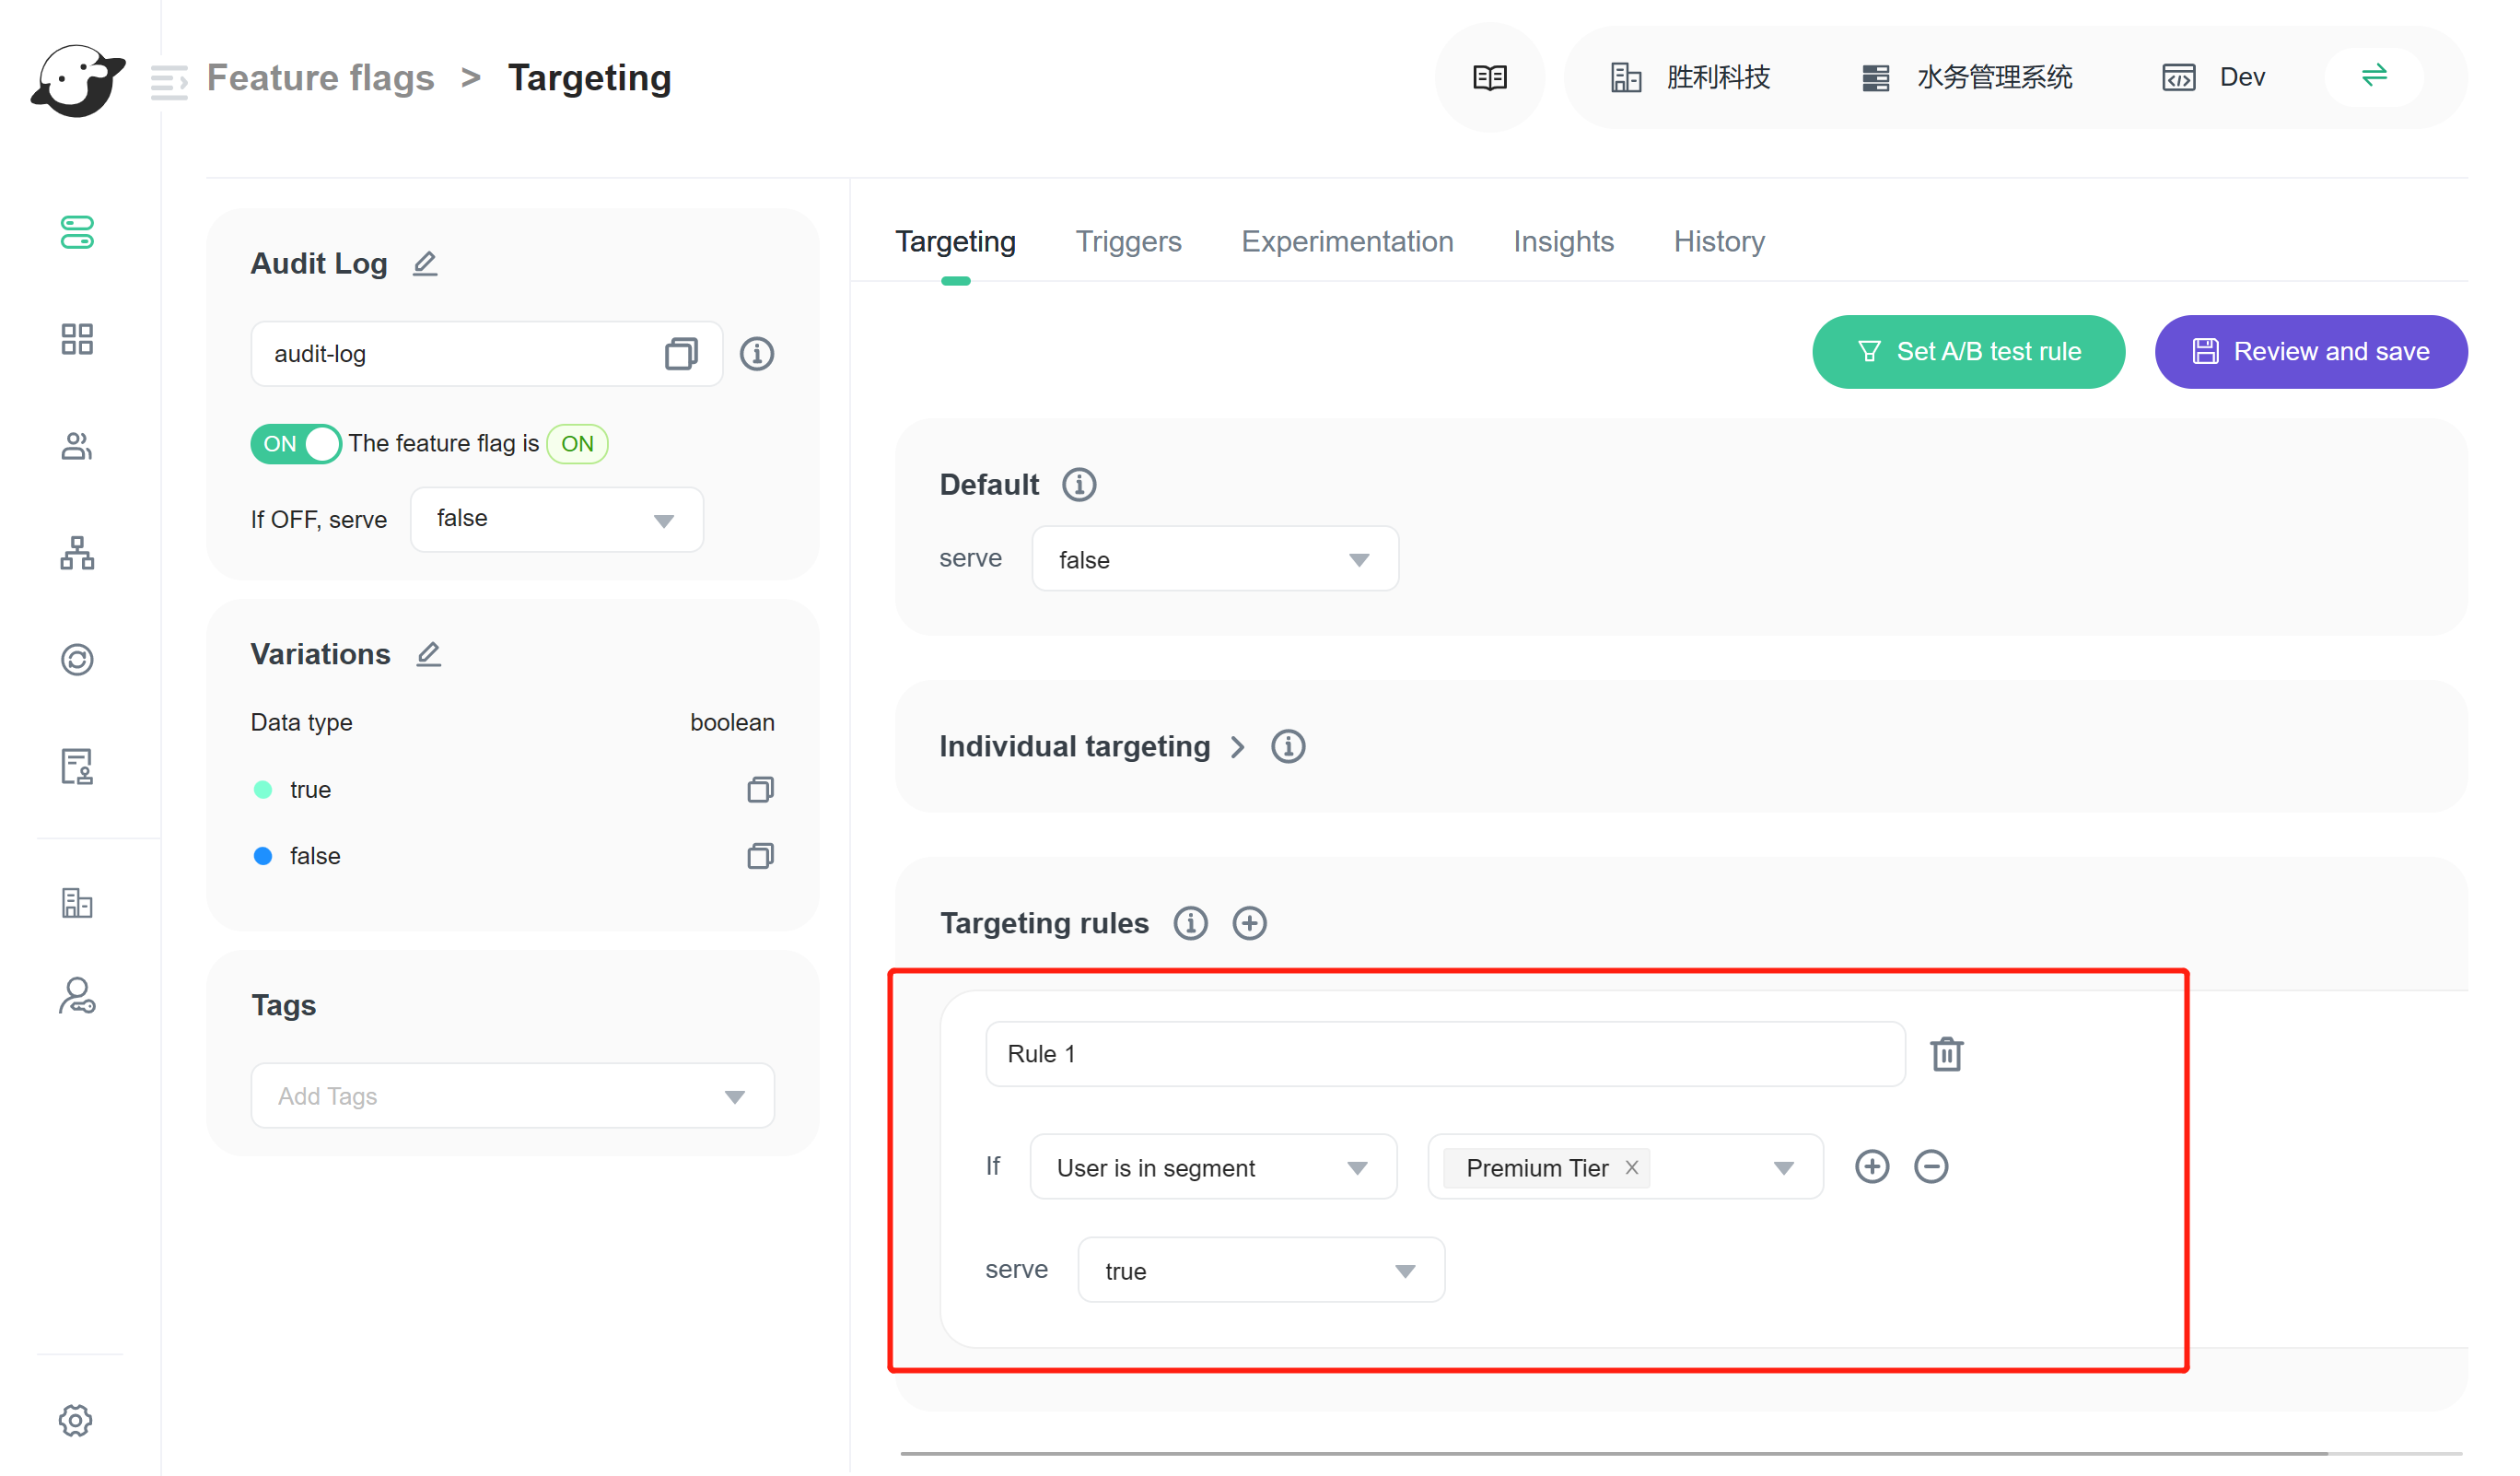Screen dimensions: 2520x1476
Task: Open the grid dashboard sidebar icon
Action: pos(77,339)
